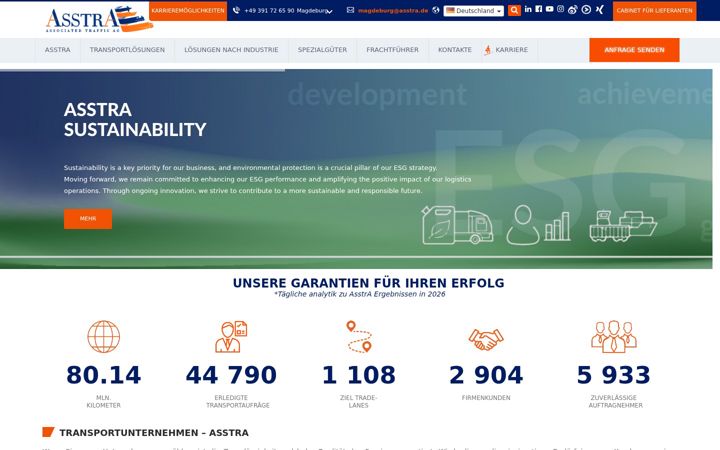Click the group of people icon
Image resolution: width=720 pixels, height=450 pixels.
614,337
